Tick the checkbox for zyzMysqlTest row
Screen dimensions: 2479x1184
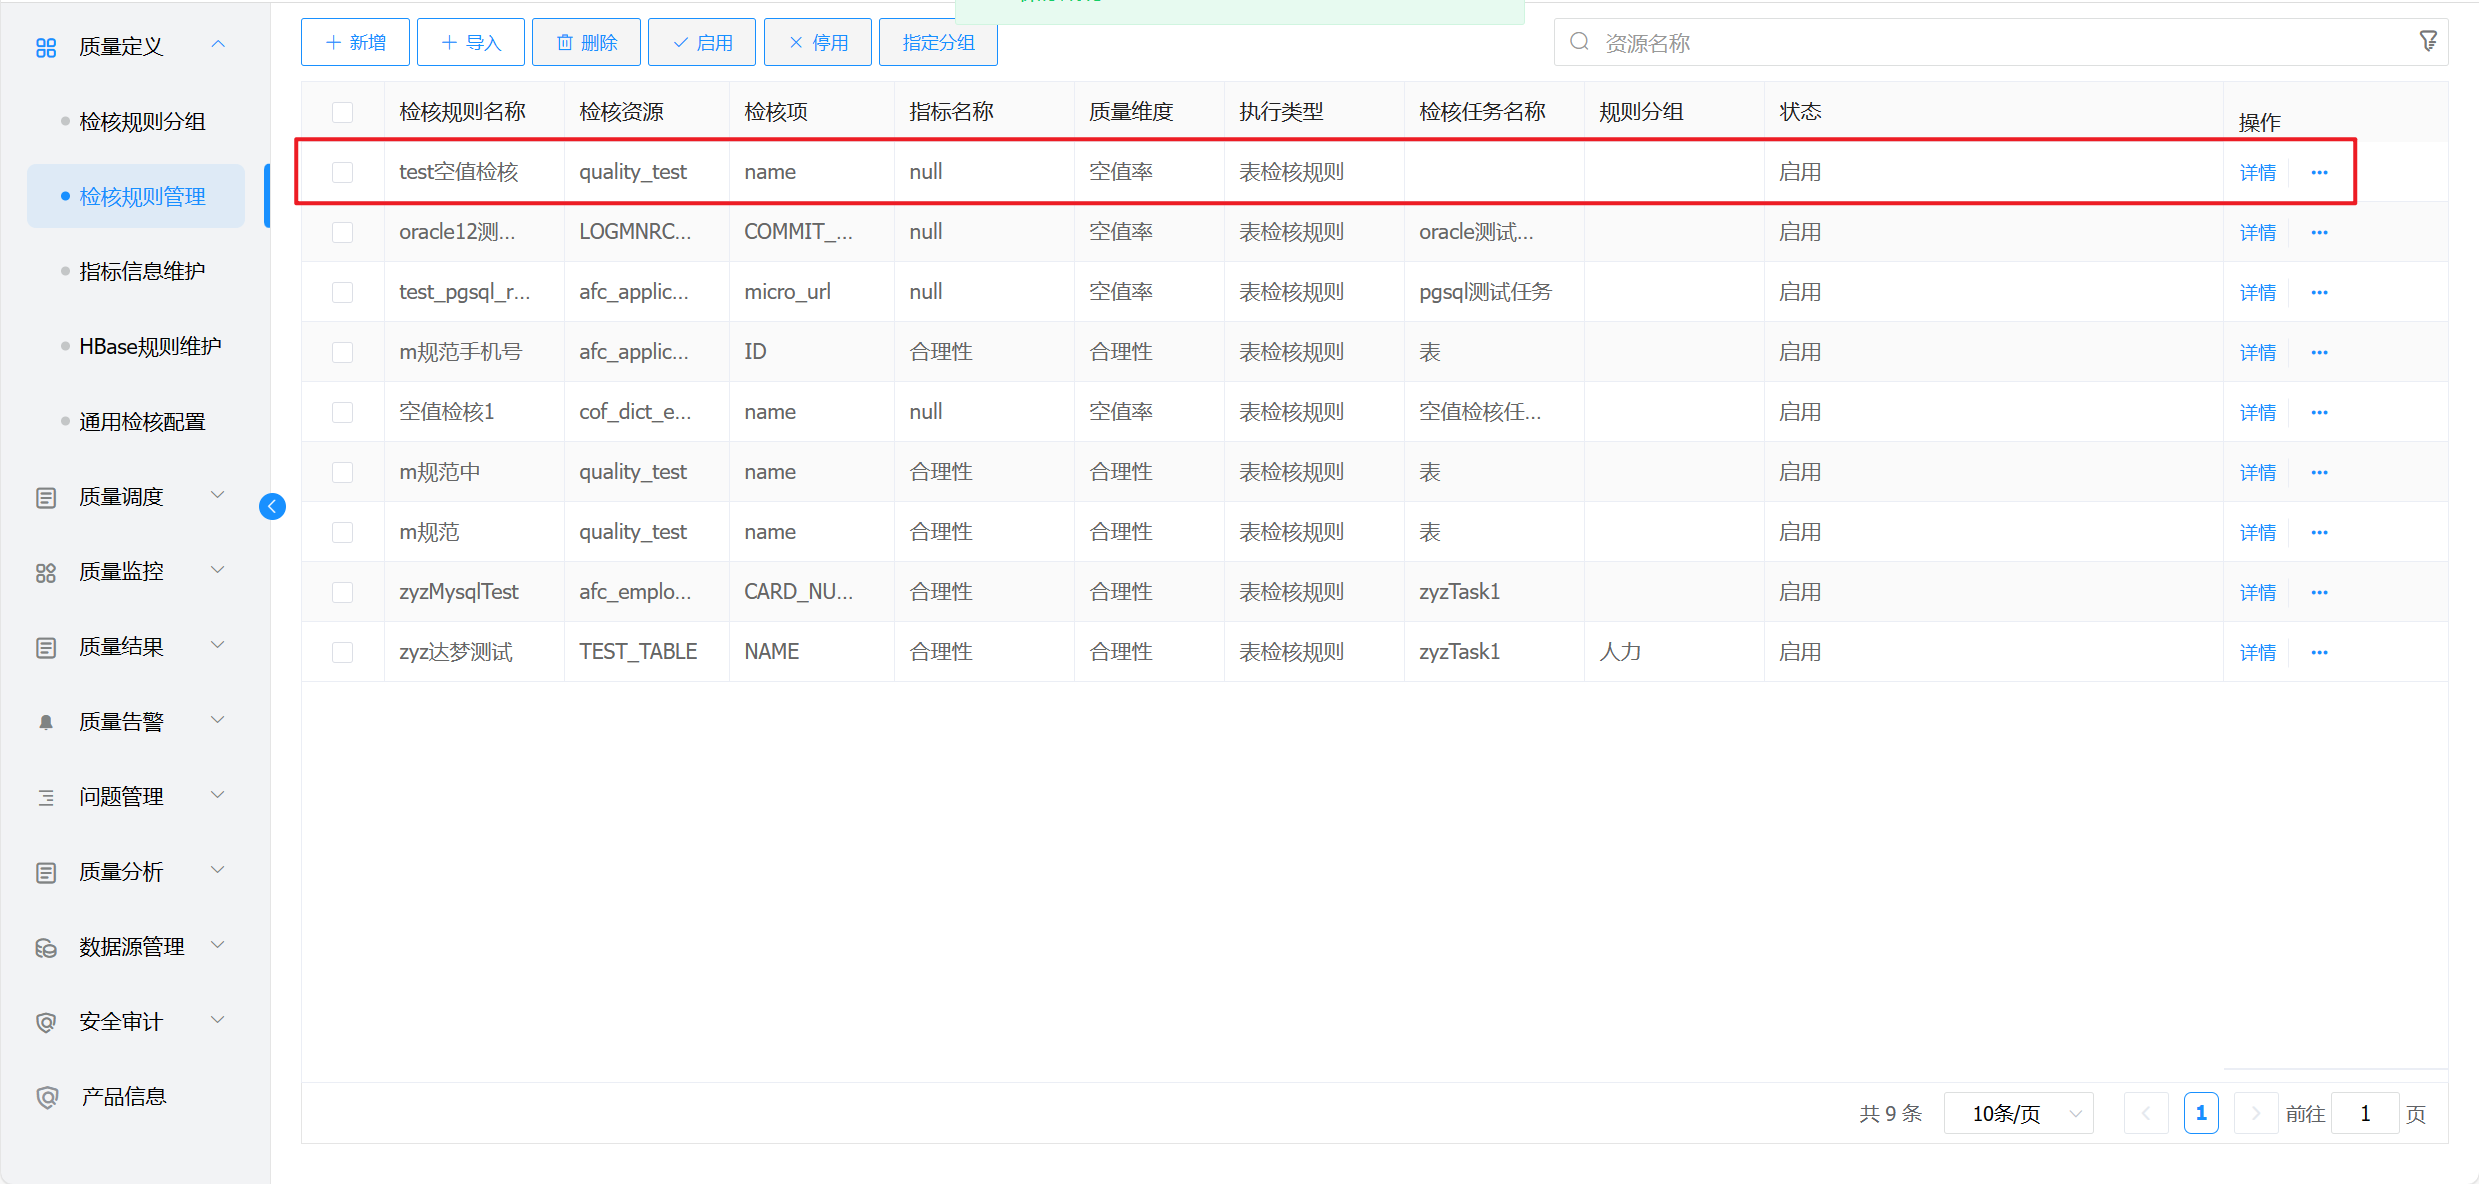pos(343,592)
